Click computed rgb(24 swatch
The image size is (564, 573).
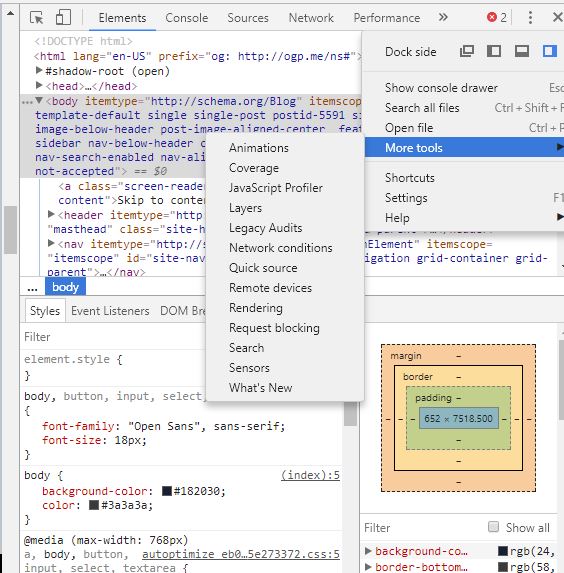point(503,551)
